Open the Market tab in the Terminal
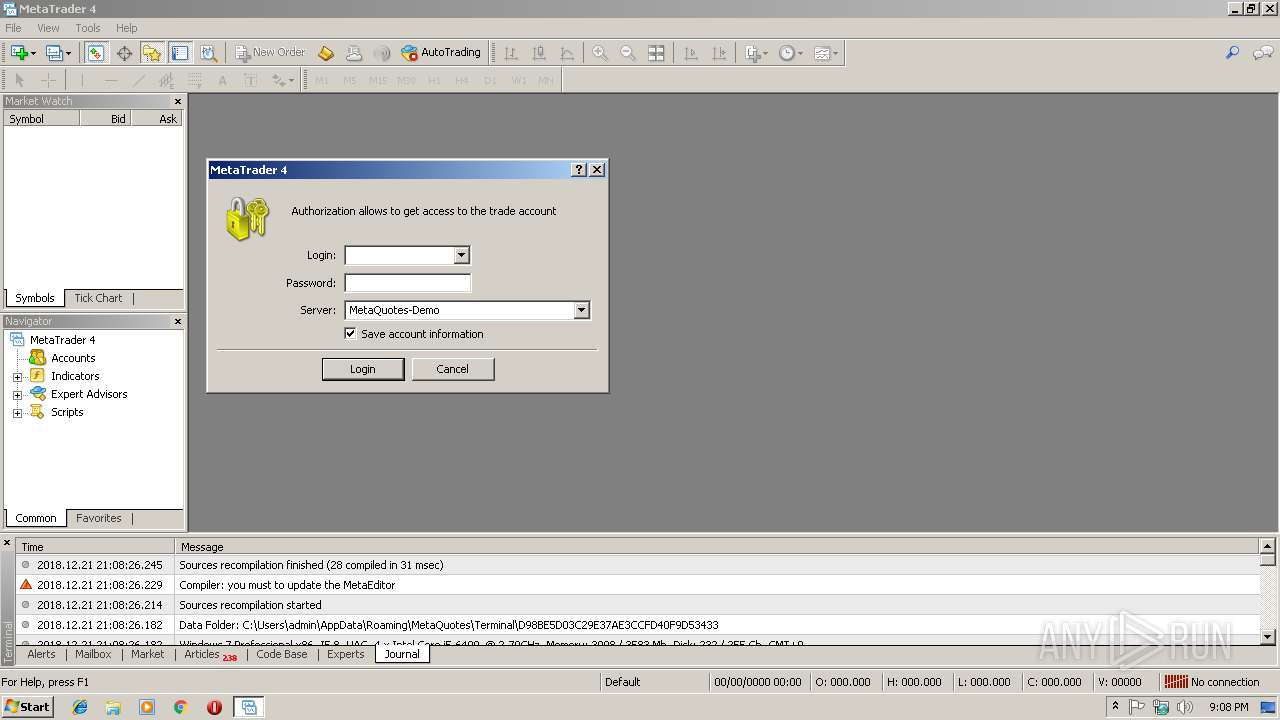Viewport: 1280px width, 720px height. coord(147,654)
